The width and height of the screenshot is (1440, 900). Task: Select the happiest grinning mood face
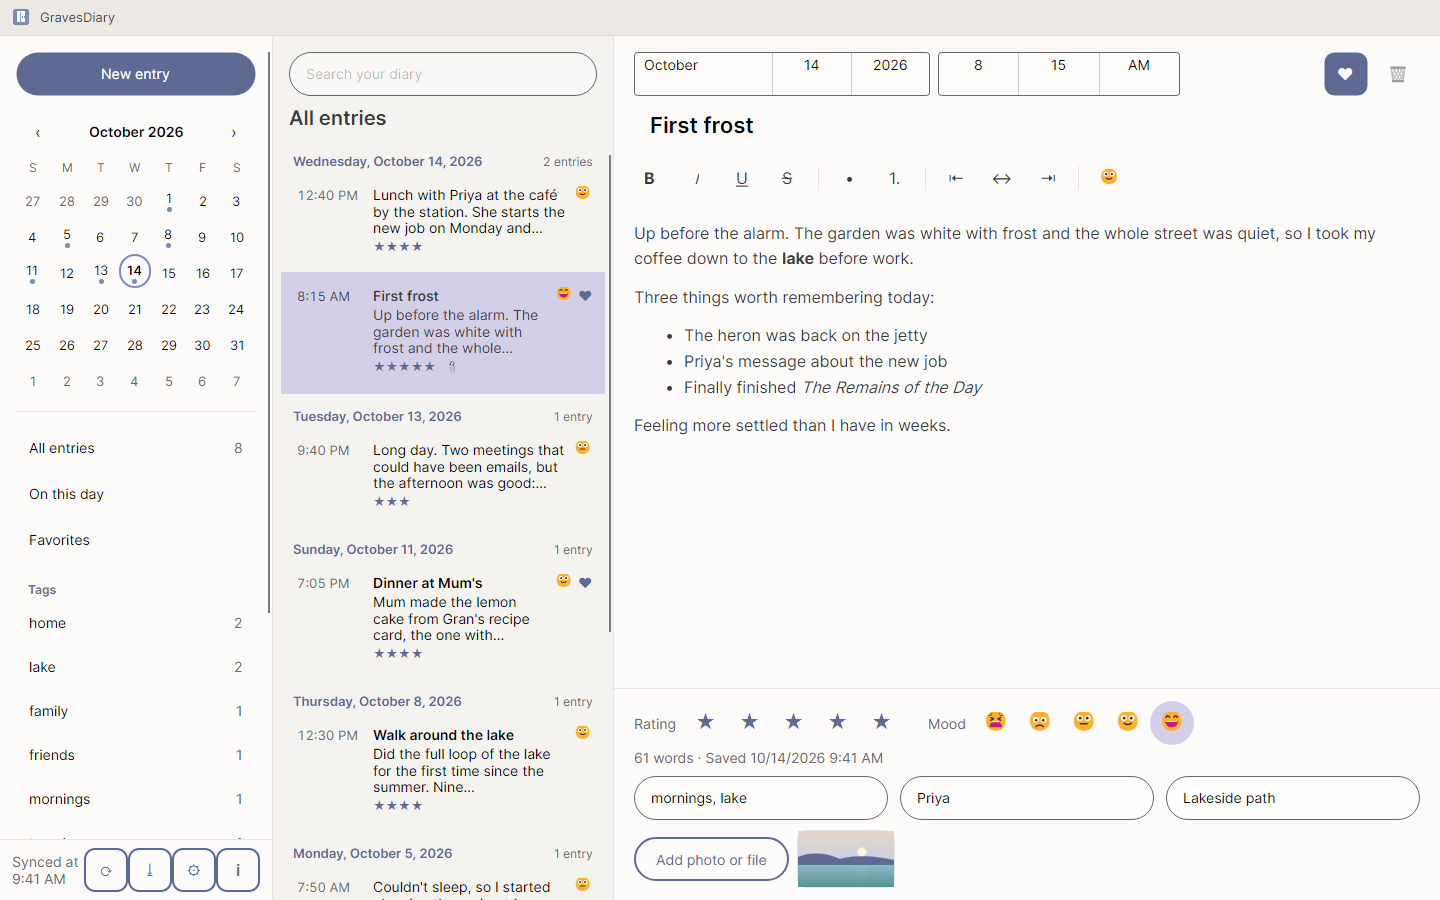click(x=1172, y=722)
